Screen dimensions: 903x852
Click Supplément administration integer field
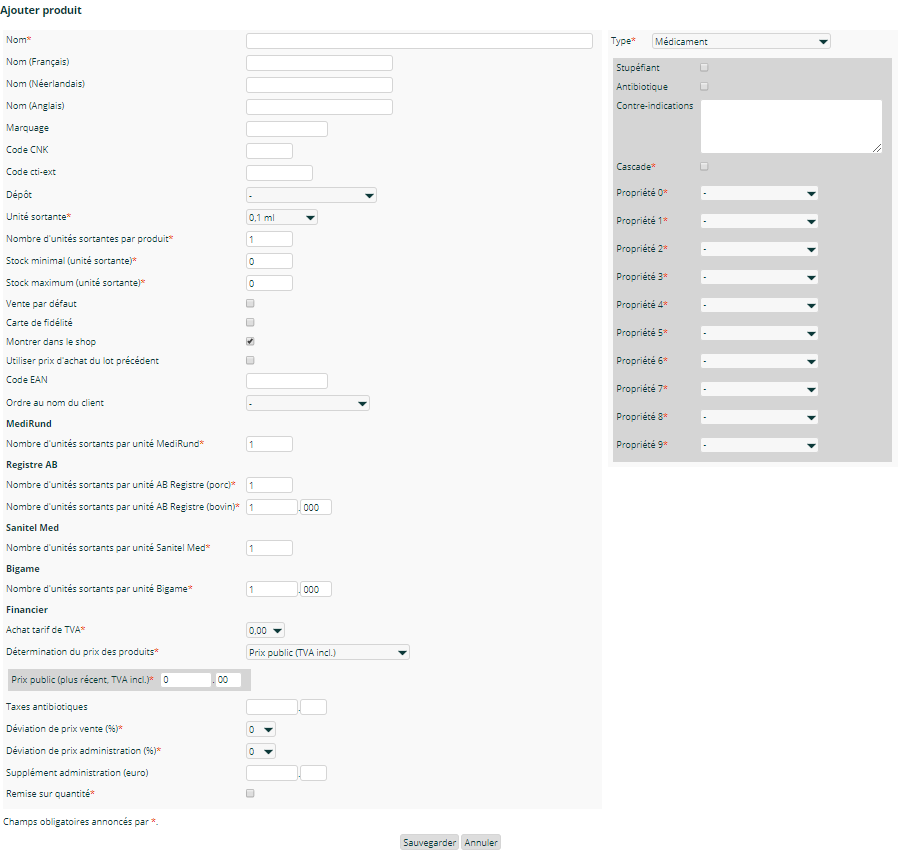tap(272, 773)
